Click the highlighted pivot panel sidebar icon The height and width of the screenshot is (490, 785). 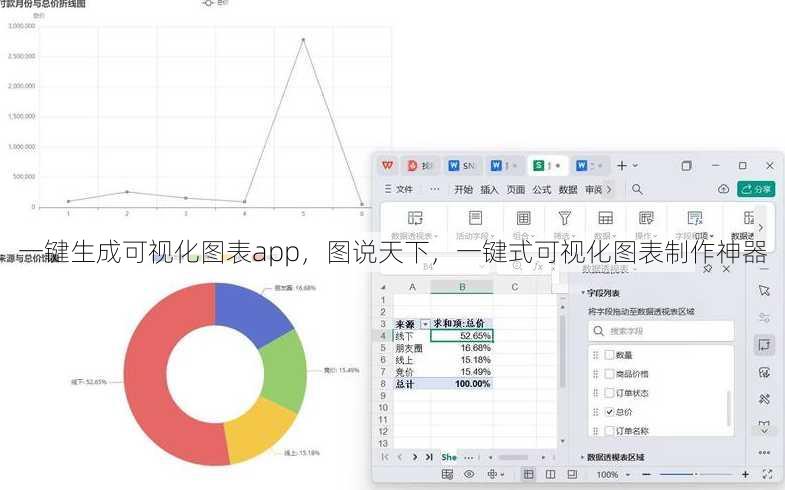point(764,345)
